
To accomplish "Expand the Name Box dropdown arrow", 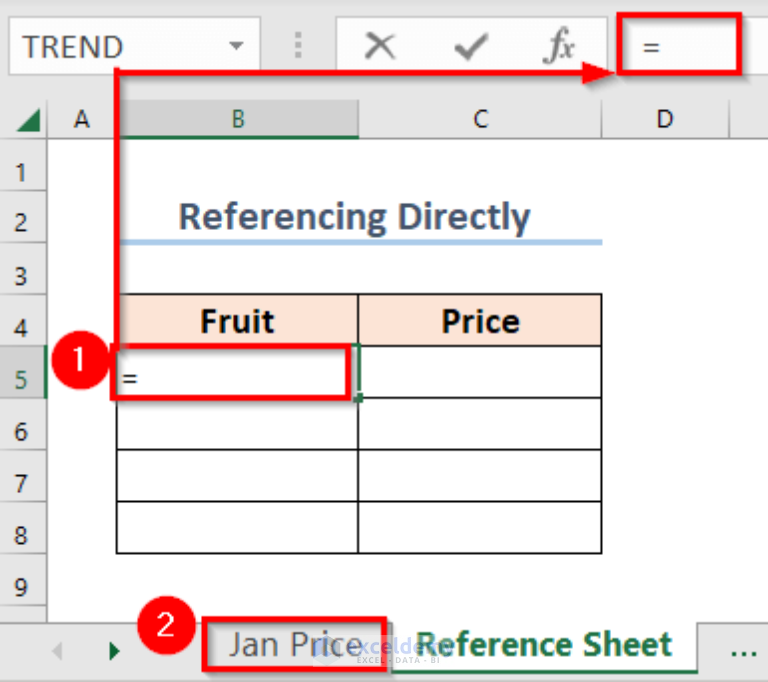I will tap(236, 46).
